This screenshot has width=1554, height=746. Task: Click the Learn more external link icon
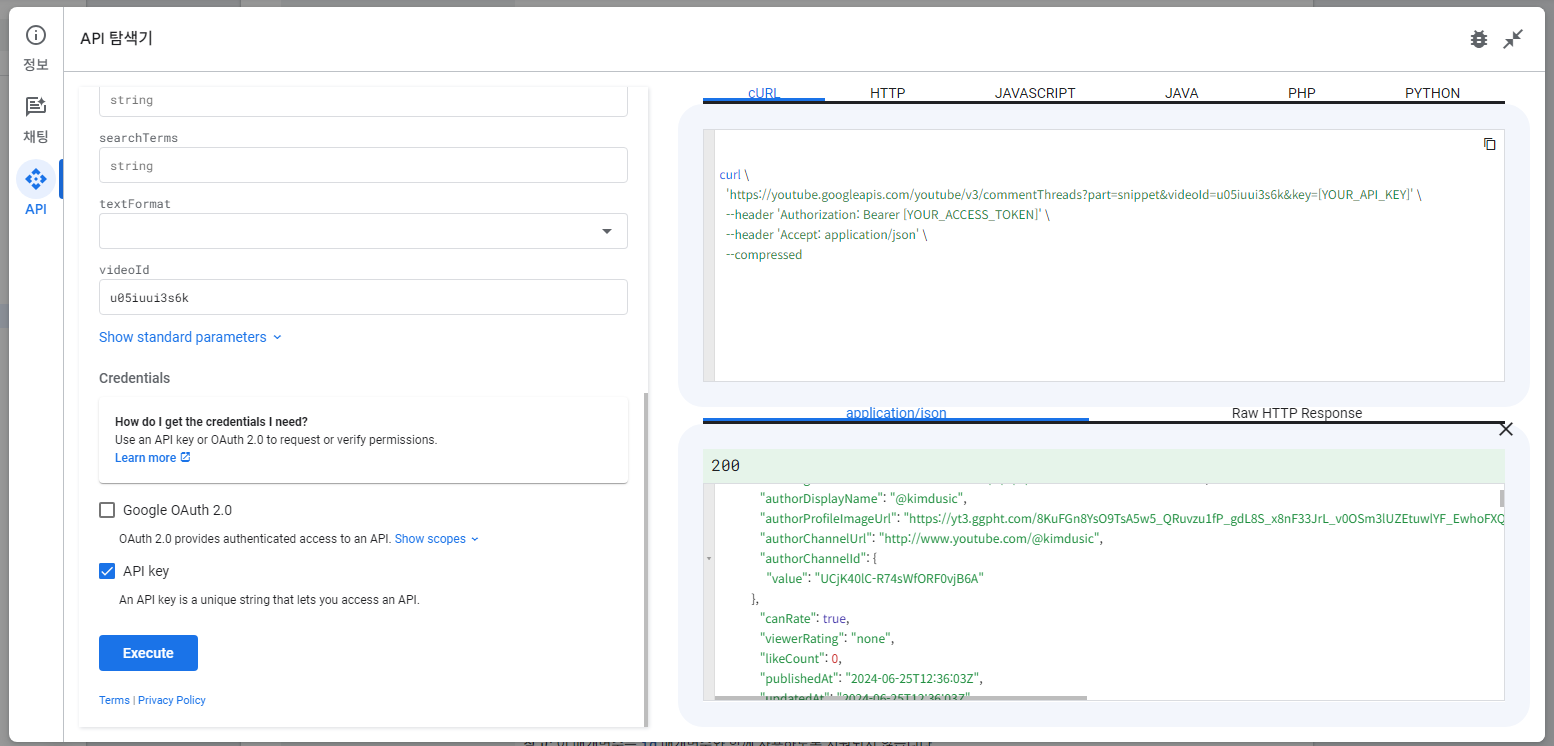185,458
